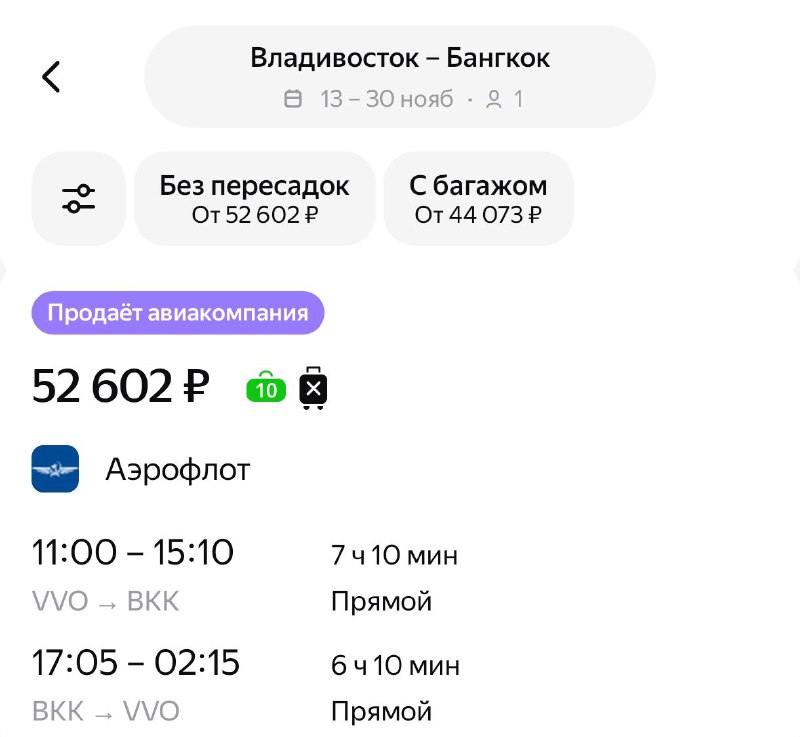Tap the BKK → VVO route label

coord(106,711)
